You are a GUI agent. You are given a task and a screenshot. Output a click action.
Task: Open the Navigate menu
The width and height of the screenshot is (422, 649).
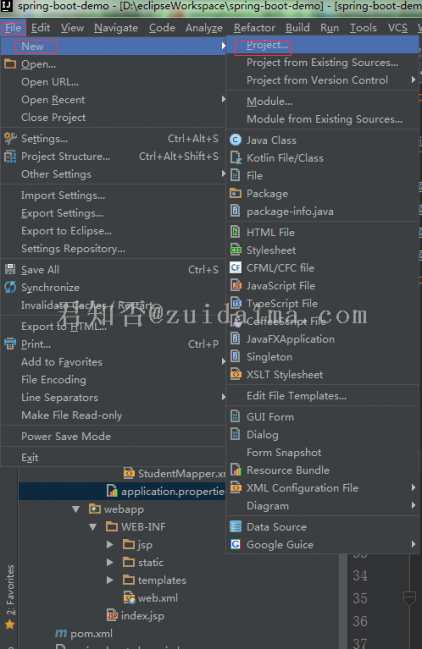point(116,28)
